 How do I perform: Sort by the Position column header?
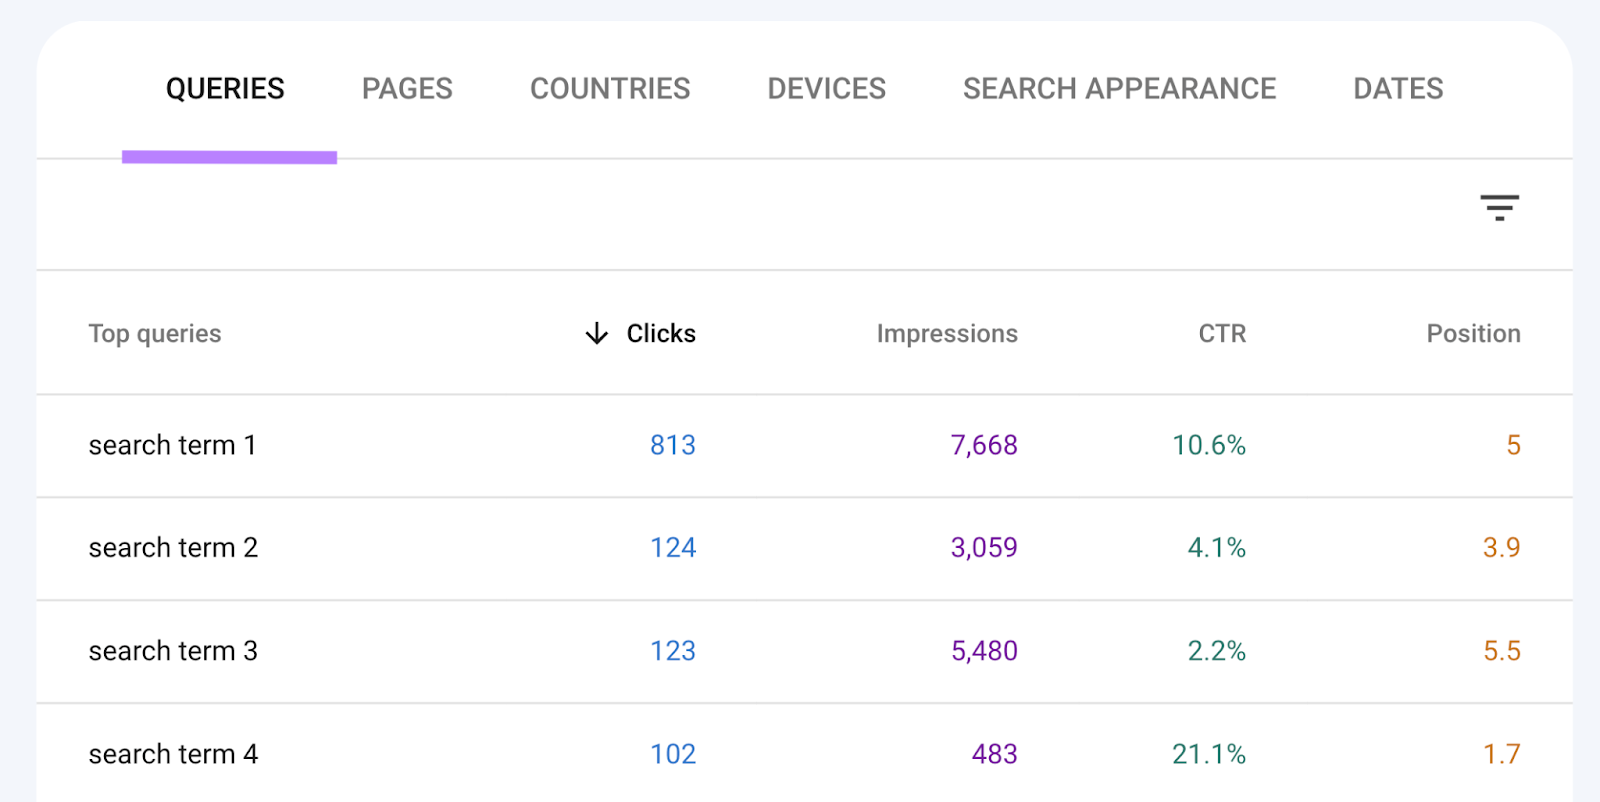click(1473, 334)
